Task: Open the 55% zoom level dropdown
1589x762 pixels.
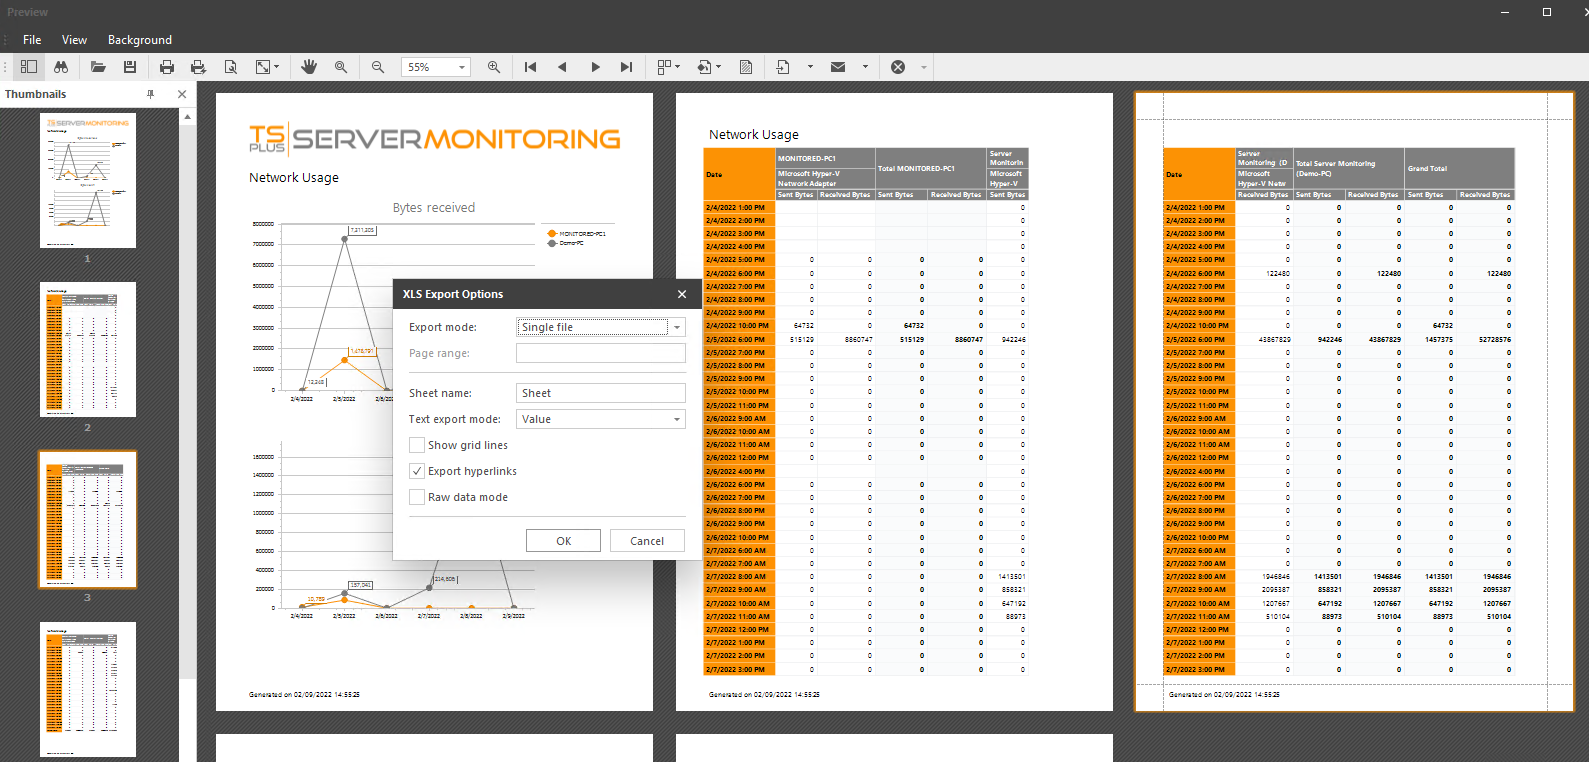Action: pyautogui.click(x=462, y=67)
